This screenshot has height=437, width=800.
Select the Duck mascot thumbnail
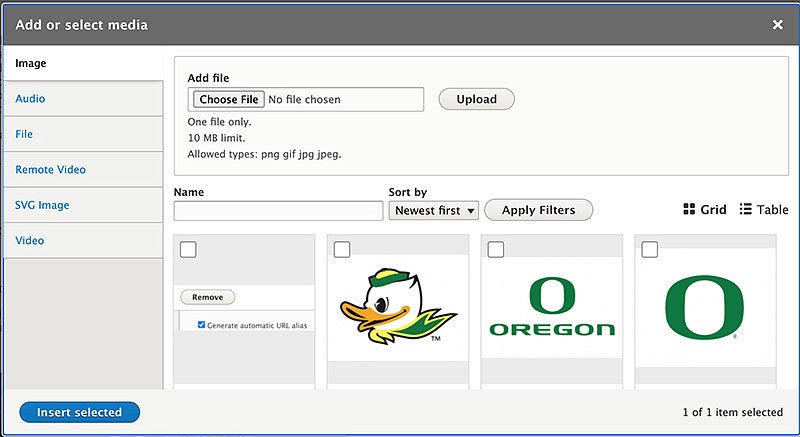398,306
